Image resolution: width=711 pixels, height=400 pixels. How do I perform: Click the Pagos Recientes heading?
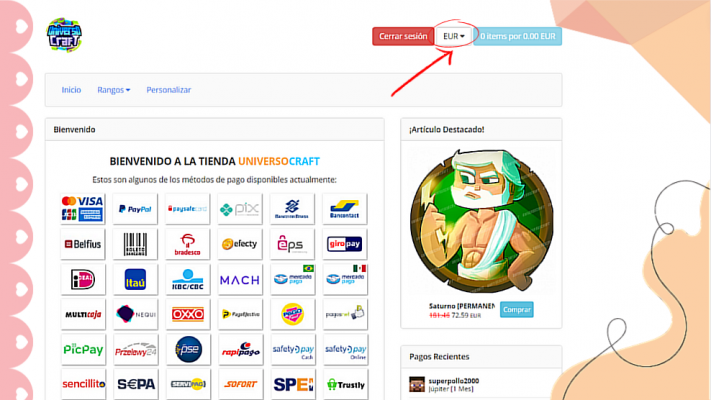(x=439, y=356)
